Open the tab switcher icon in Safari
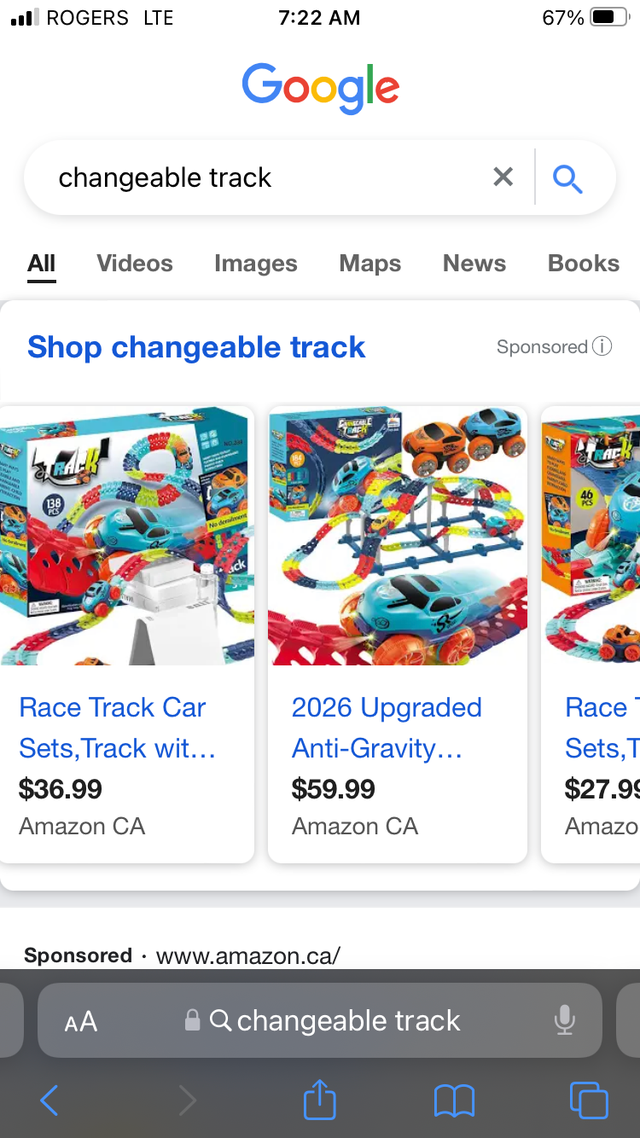 click(589, 1100)
